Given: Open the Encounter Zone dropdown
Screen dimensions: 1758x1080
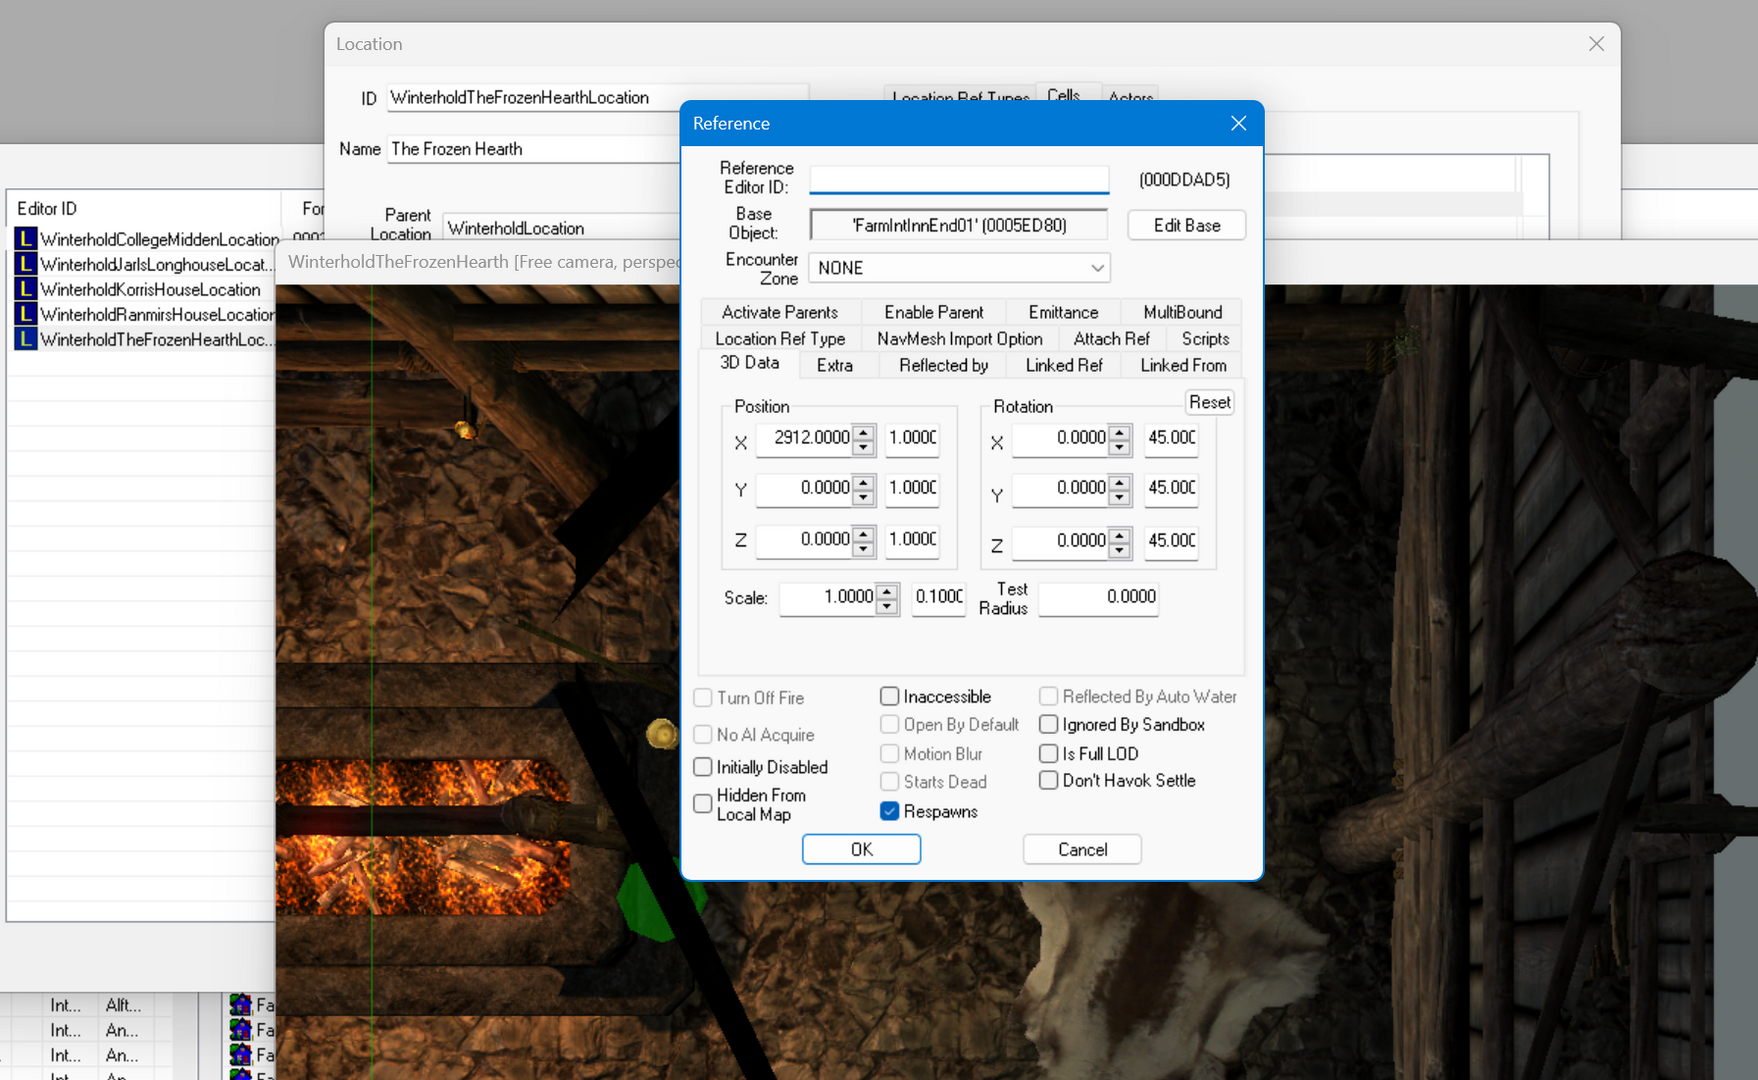Looking at the screenshot, I should pyautogui.click(x=1097, y=268).
